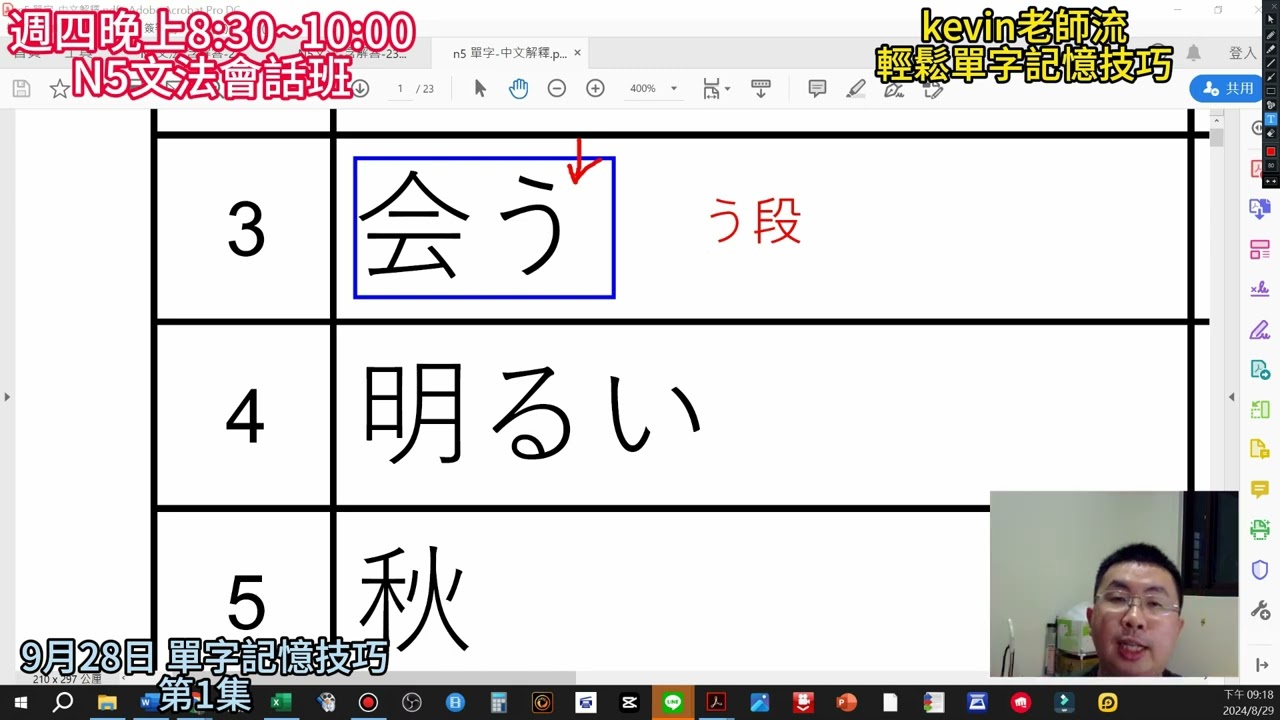Zoom out with the minus button
This screenshot has width=1280, height=720.
tap(557, 88)
